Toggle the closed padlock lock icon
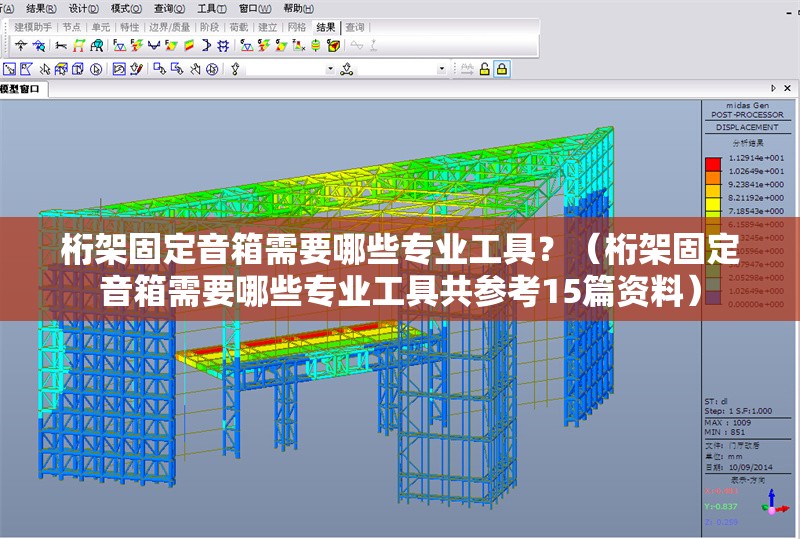Image resolution: width=800 pixels, height=539 pixels. [x=502, y=69]
